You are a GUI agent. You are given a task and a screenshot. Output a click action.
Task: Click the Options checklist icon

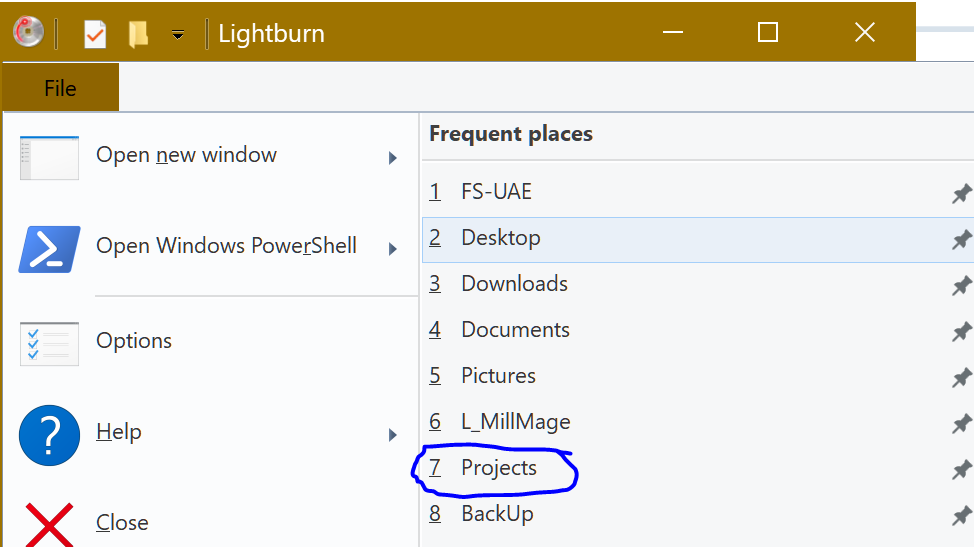[48, 343]
